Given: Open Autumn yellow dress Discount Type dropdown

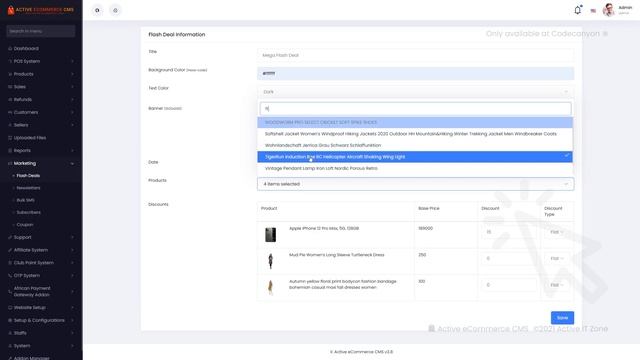Looking at the screenshot, I should tap(557, 285).
